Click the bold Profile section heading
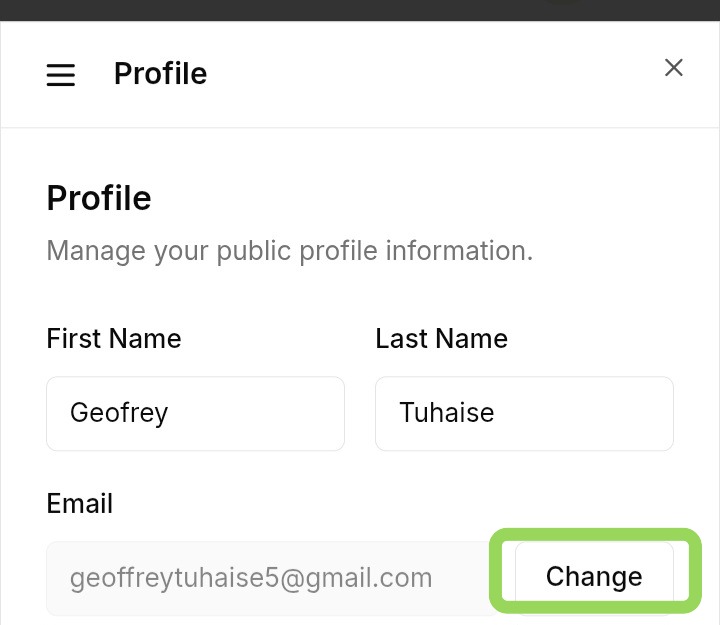720x625 pixels. pyautogui.click(x=99, y=198)
